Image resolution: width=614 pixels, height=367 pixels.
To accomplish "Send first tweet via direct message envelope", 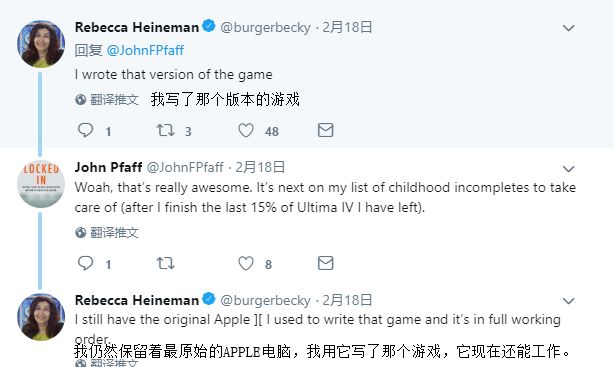I will (x=325, y=130).
